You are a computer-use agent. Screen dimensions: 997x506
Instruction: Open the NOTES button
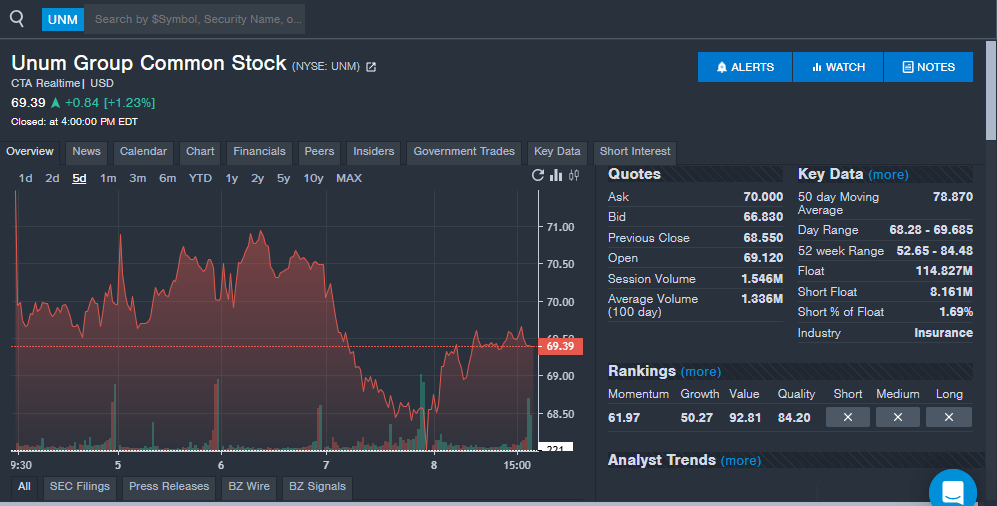(x=928, y=67)
